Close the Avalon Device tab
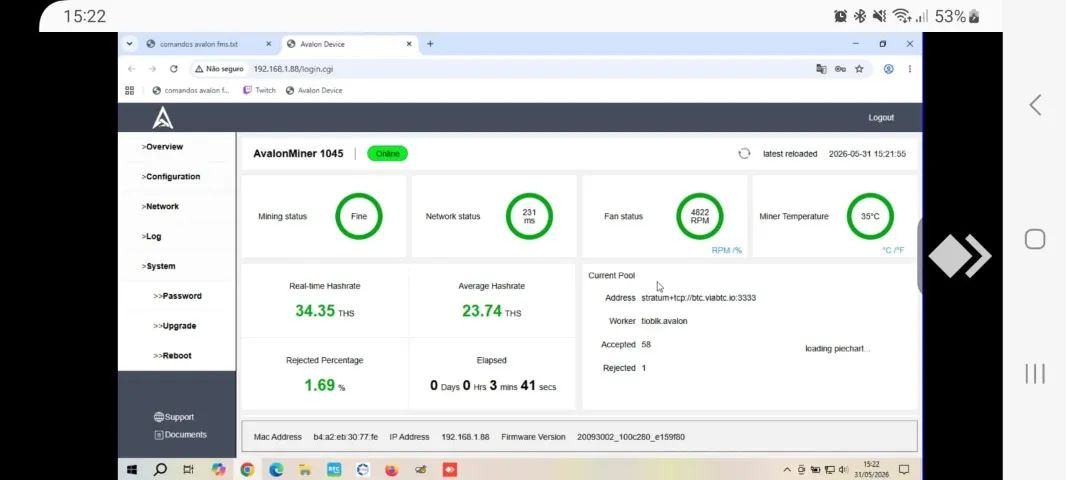Viewport: 1066px width, 480px height. 409,44
